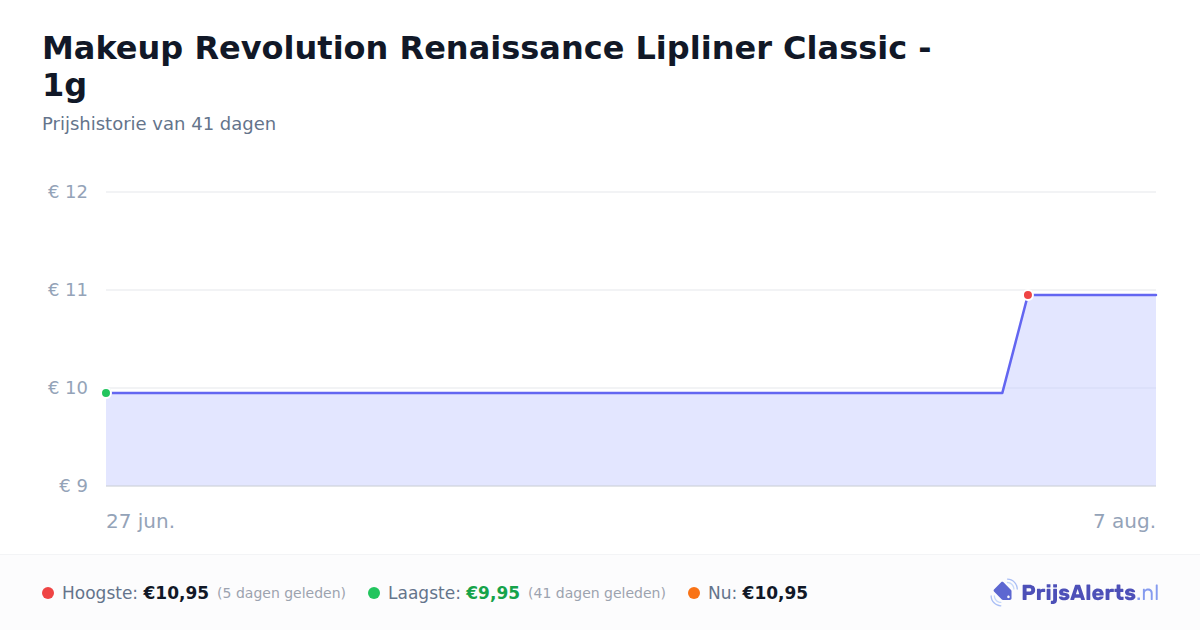Click the green Laagste legend dot

(x=374, y=593)
